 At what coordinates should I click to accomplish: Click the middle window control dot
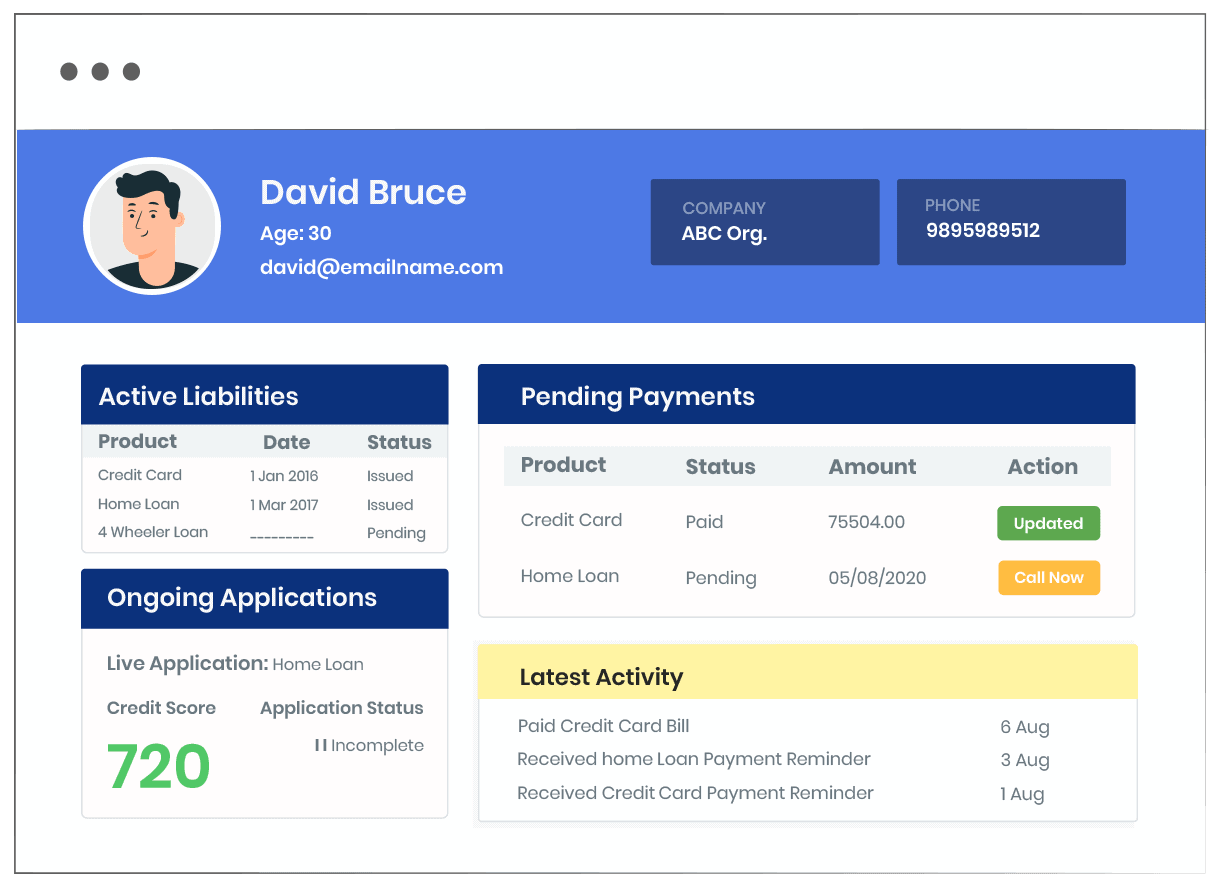pos(100,71)
